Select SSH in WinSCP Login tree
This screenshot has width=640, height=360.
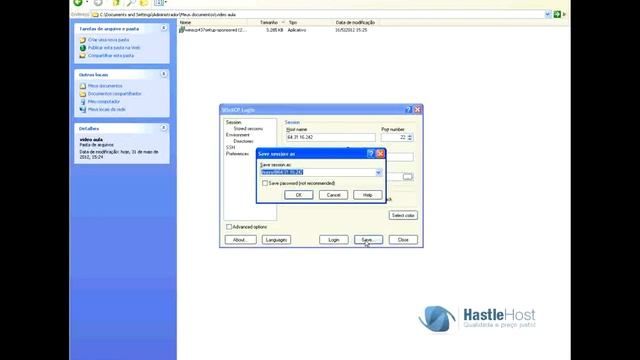pyautogui.click(x=230, y=147)
